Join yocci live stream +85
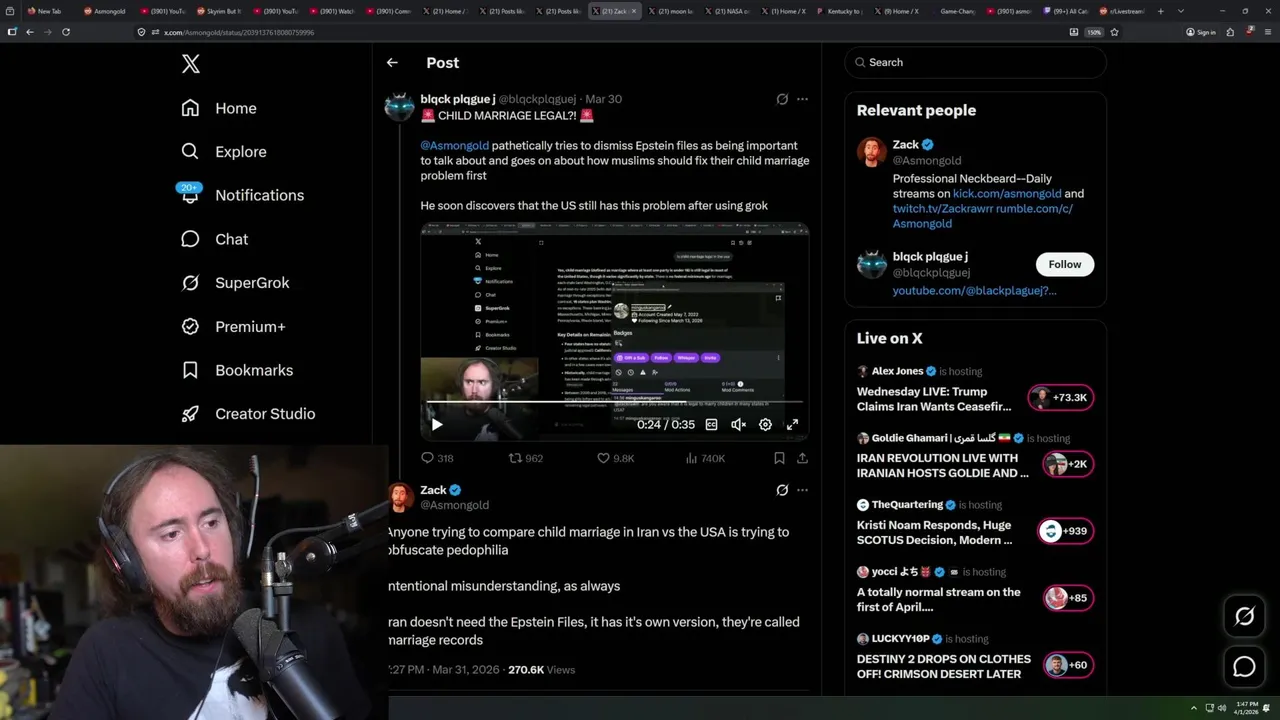 click(x=1068, y=598)
